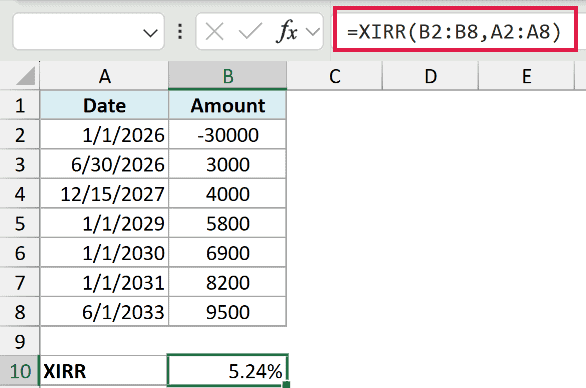Select row 6 header

pos(19,253)
